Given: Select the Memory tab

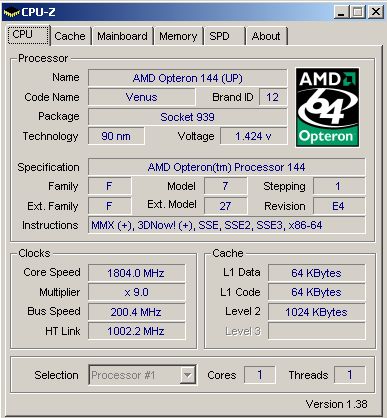Looking at the screenshot, I should click(x=178, y=36).
